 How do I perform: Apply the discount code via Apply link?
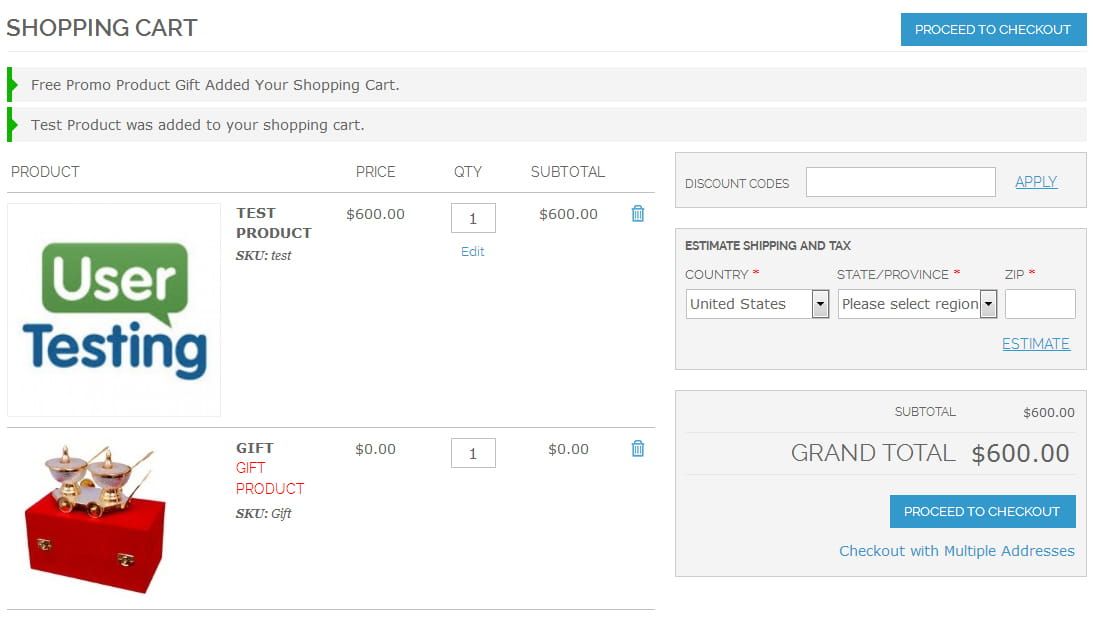tap(1036, 182)
